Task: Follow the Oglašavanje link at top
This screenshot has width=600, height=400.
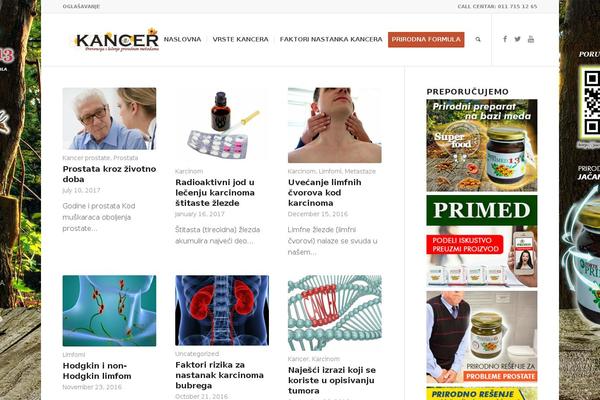Action: coord(81,7)
